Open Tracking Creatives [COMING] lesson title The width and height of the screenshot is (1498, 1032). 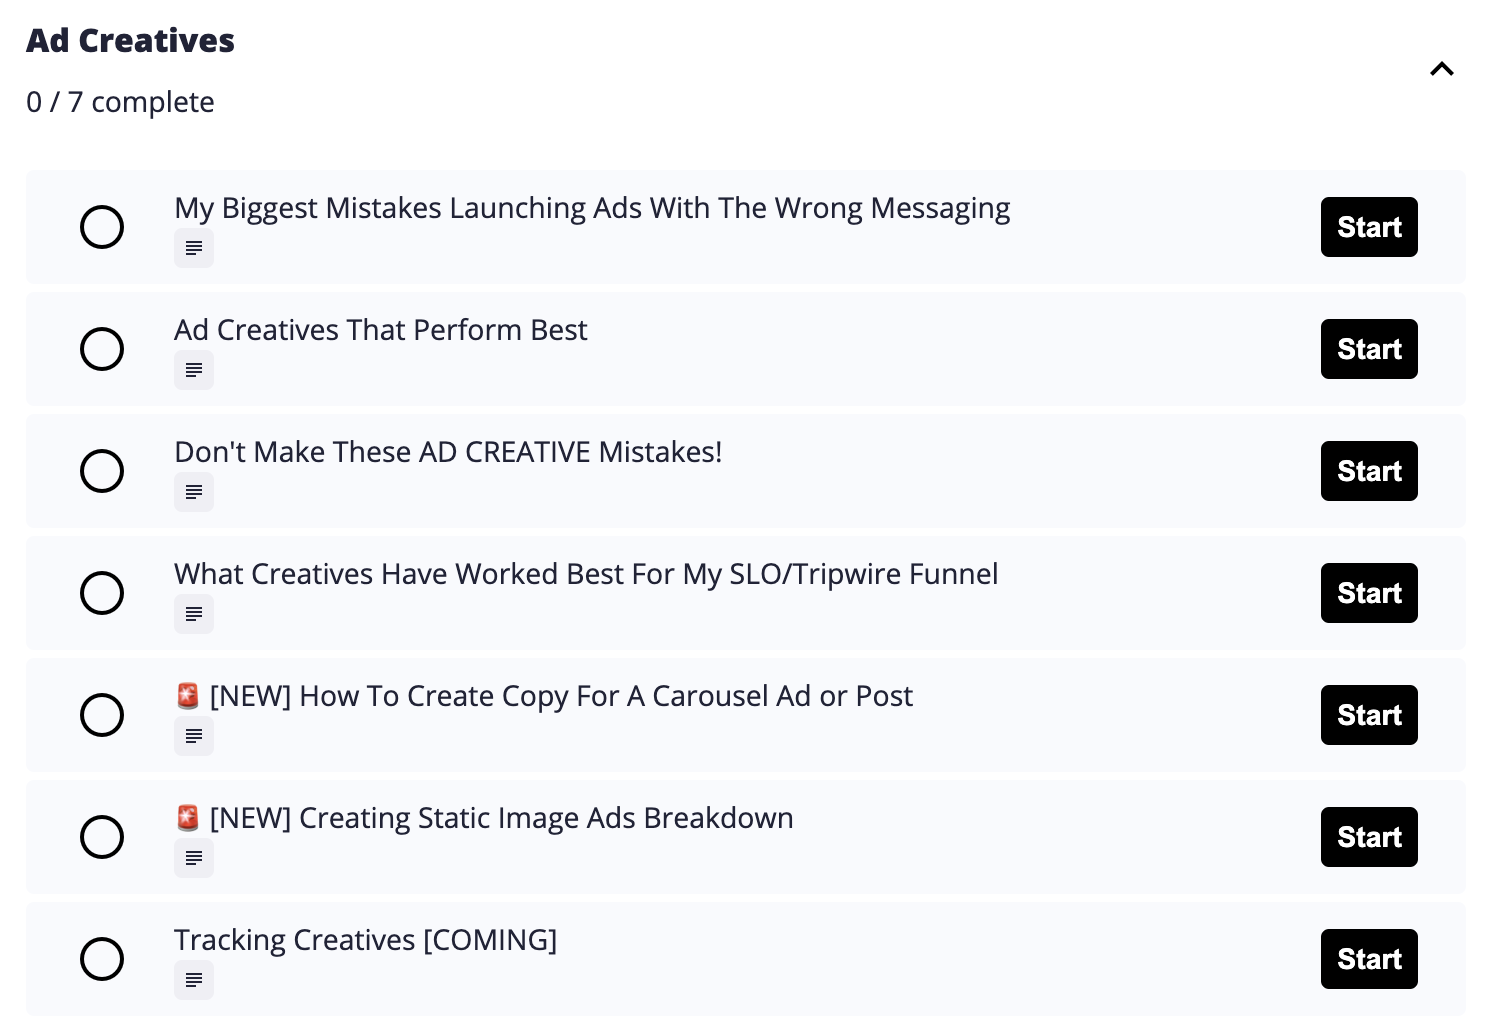[x=365, y=940]
